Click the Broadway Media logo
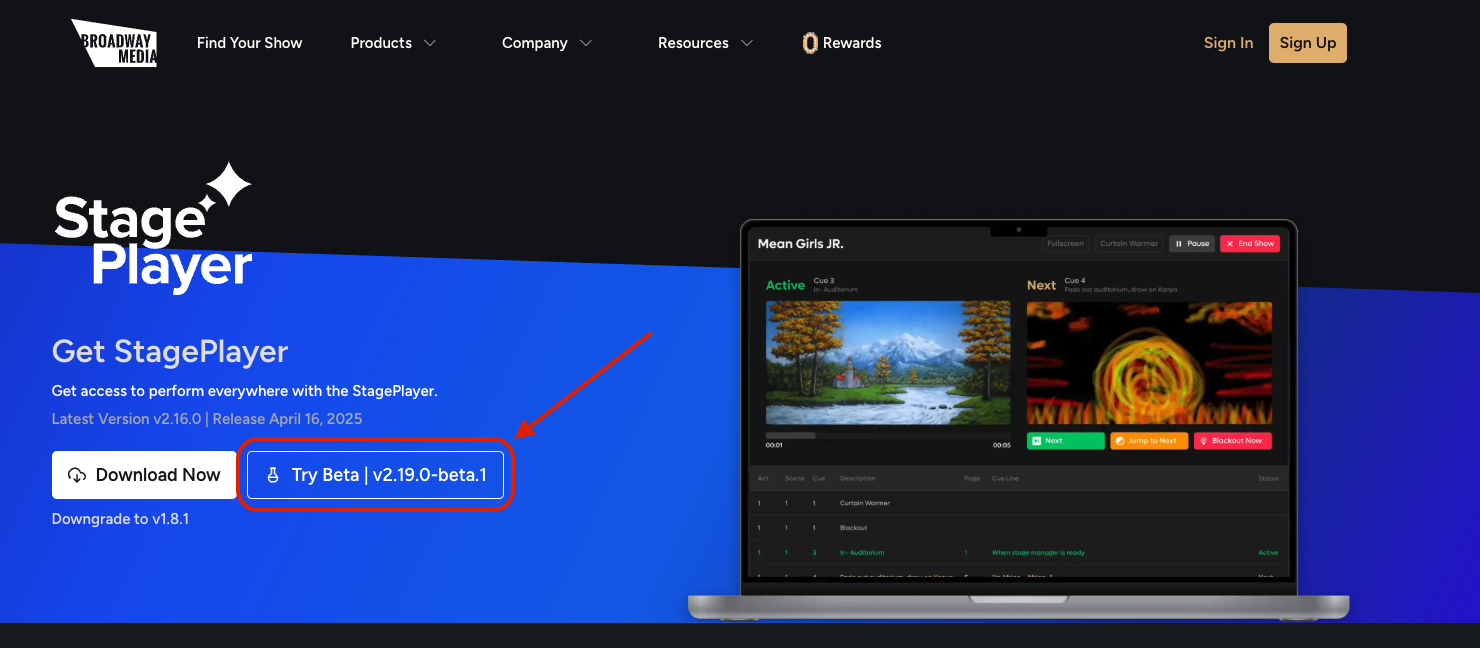The image size is (1480, 648). (114, 43)
